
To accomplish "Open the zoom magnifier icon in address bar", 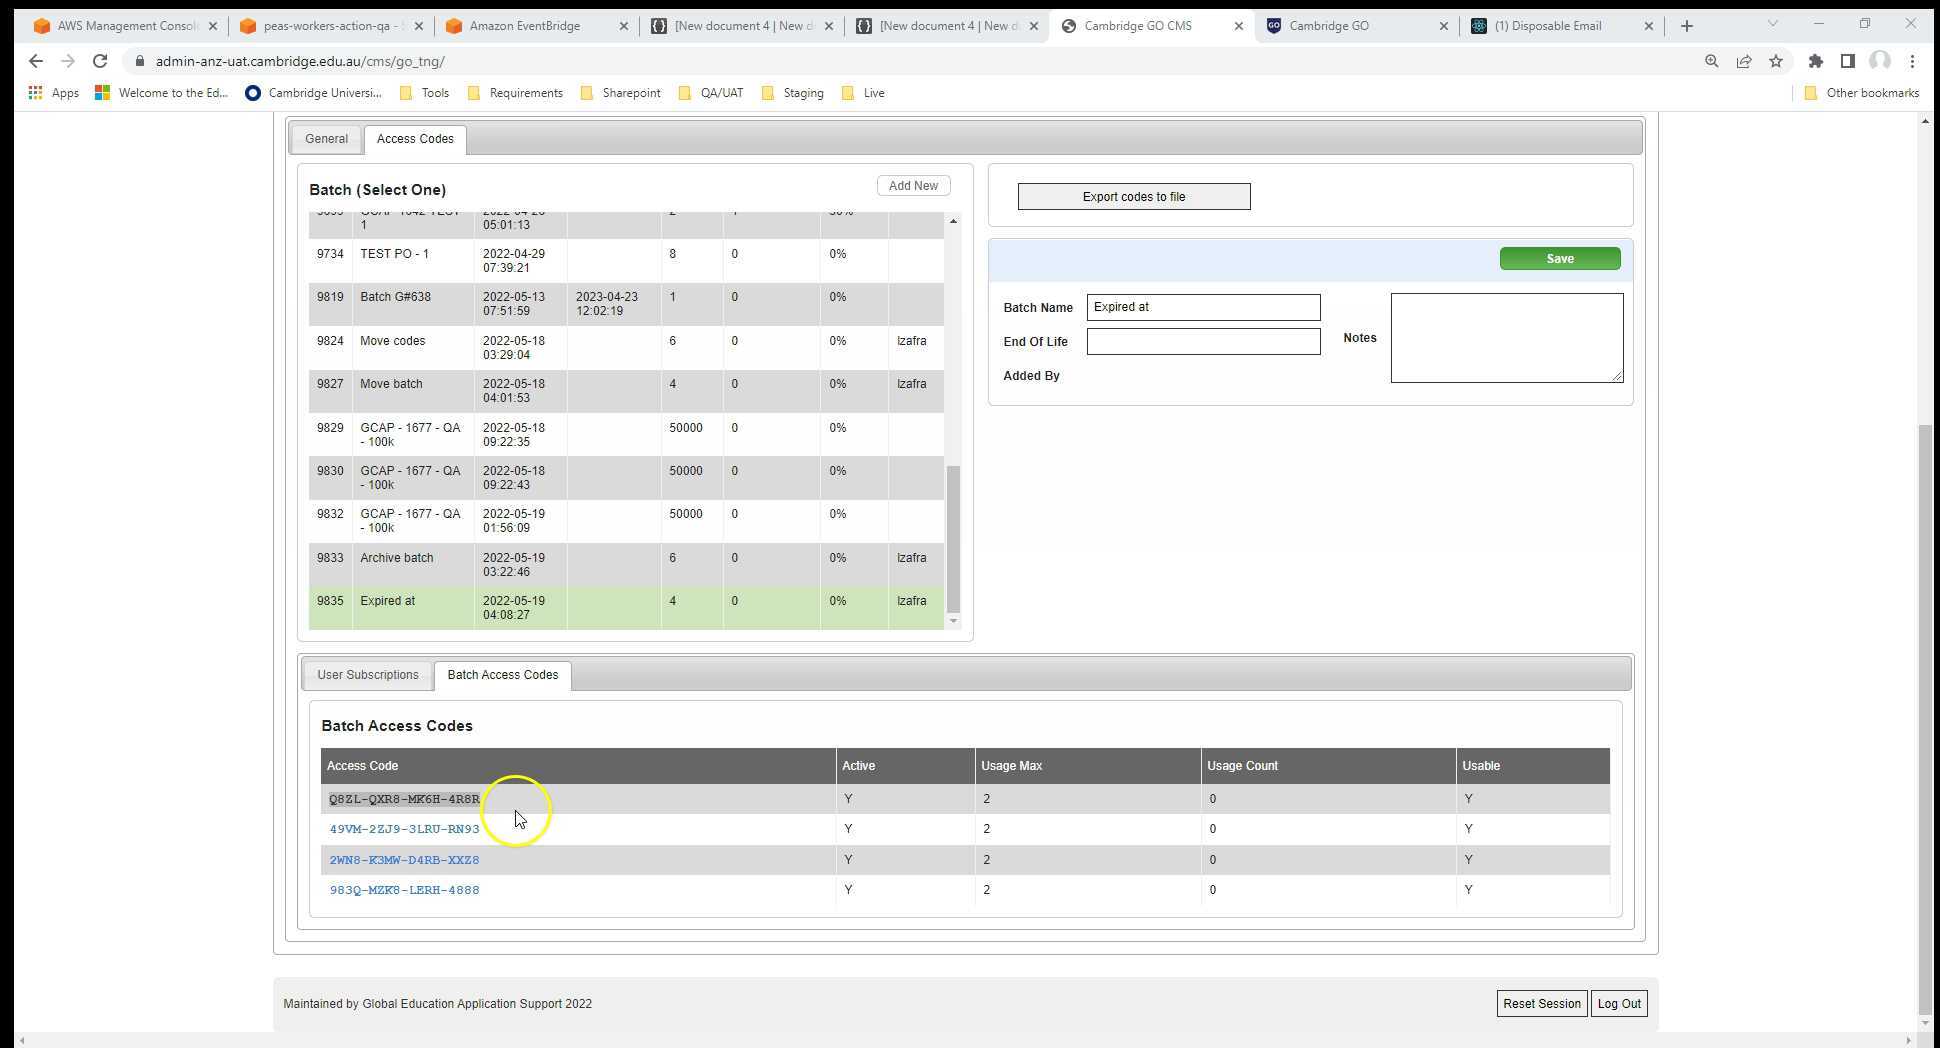I will point(1711,61).
